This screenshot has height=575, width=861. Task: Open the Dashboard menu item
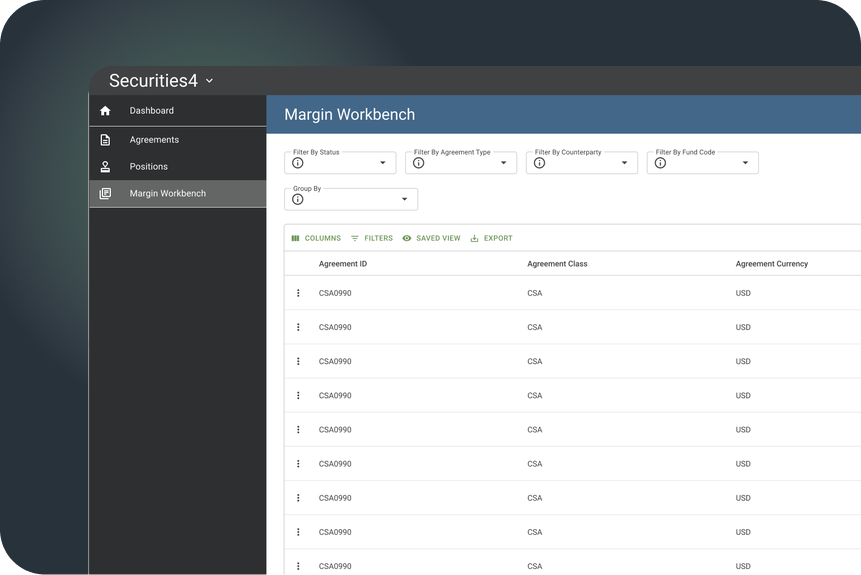pos(178,110)
